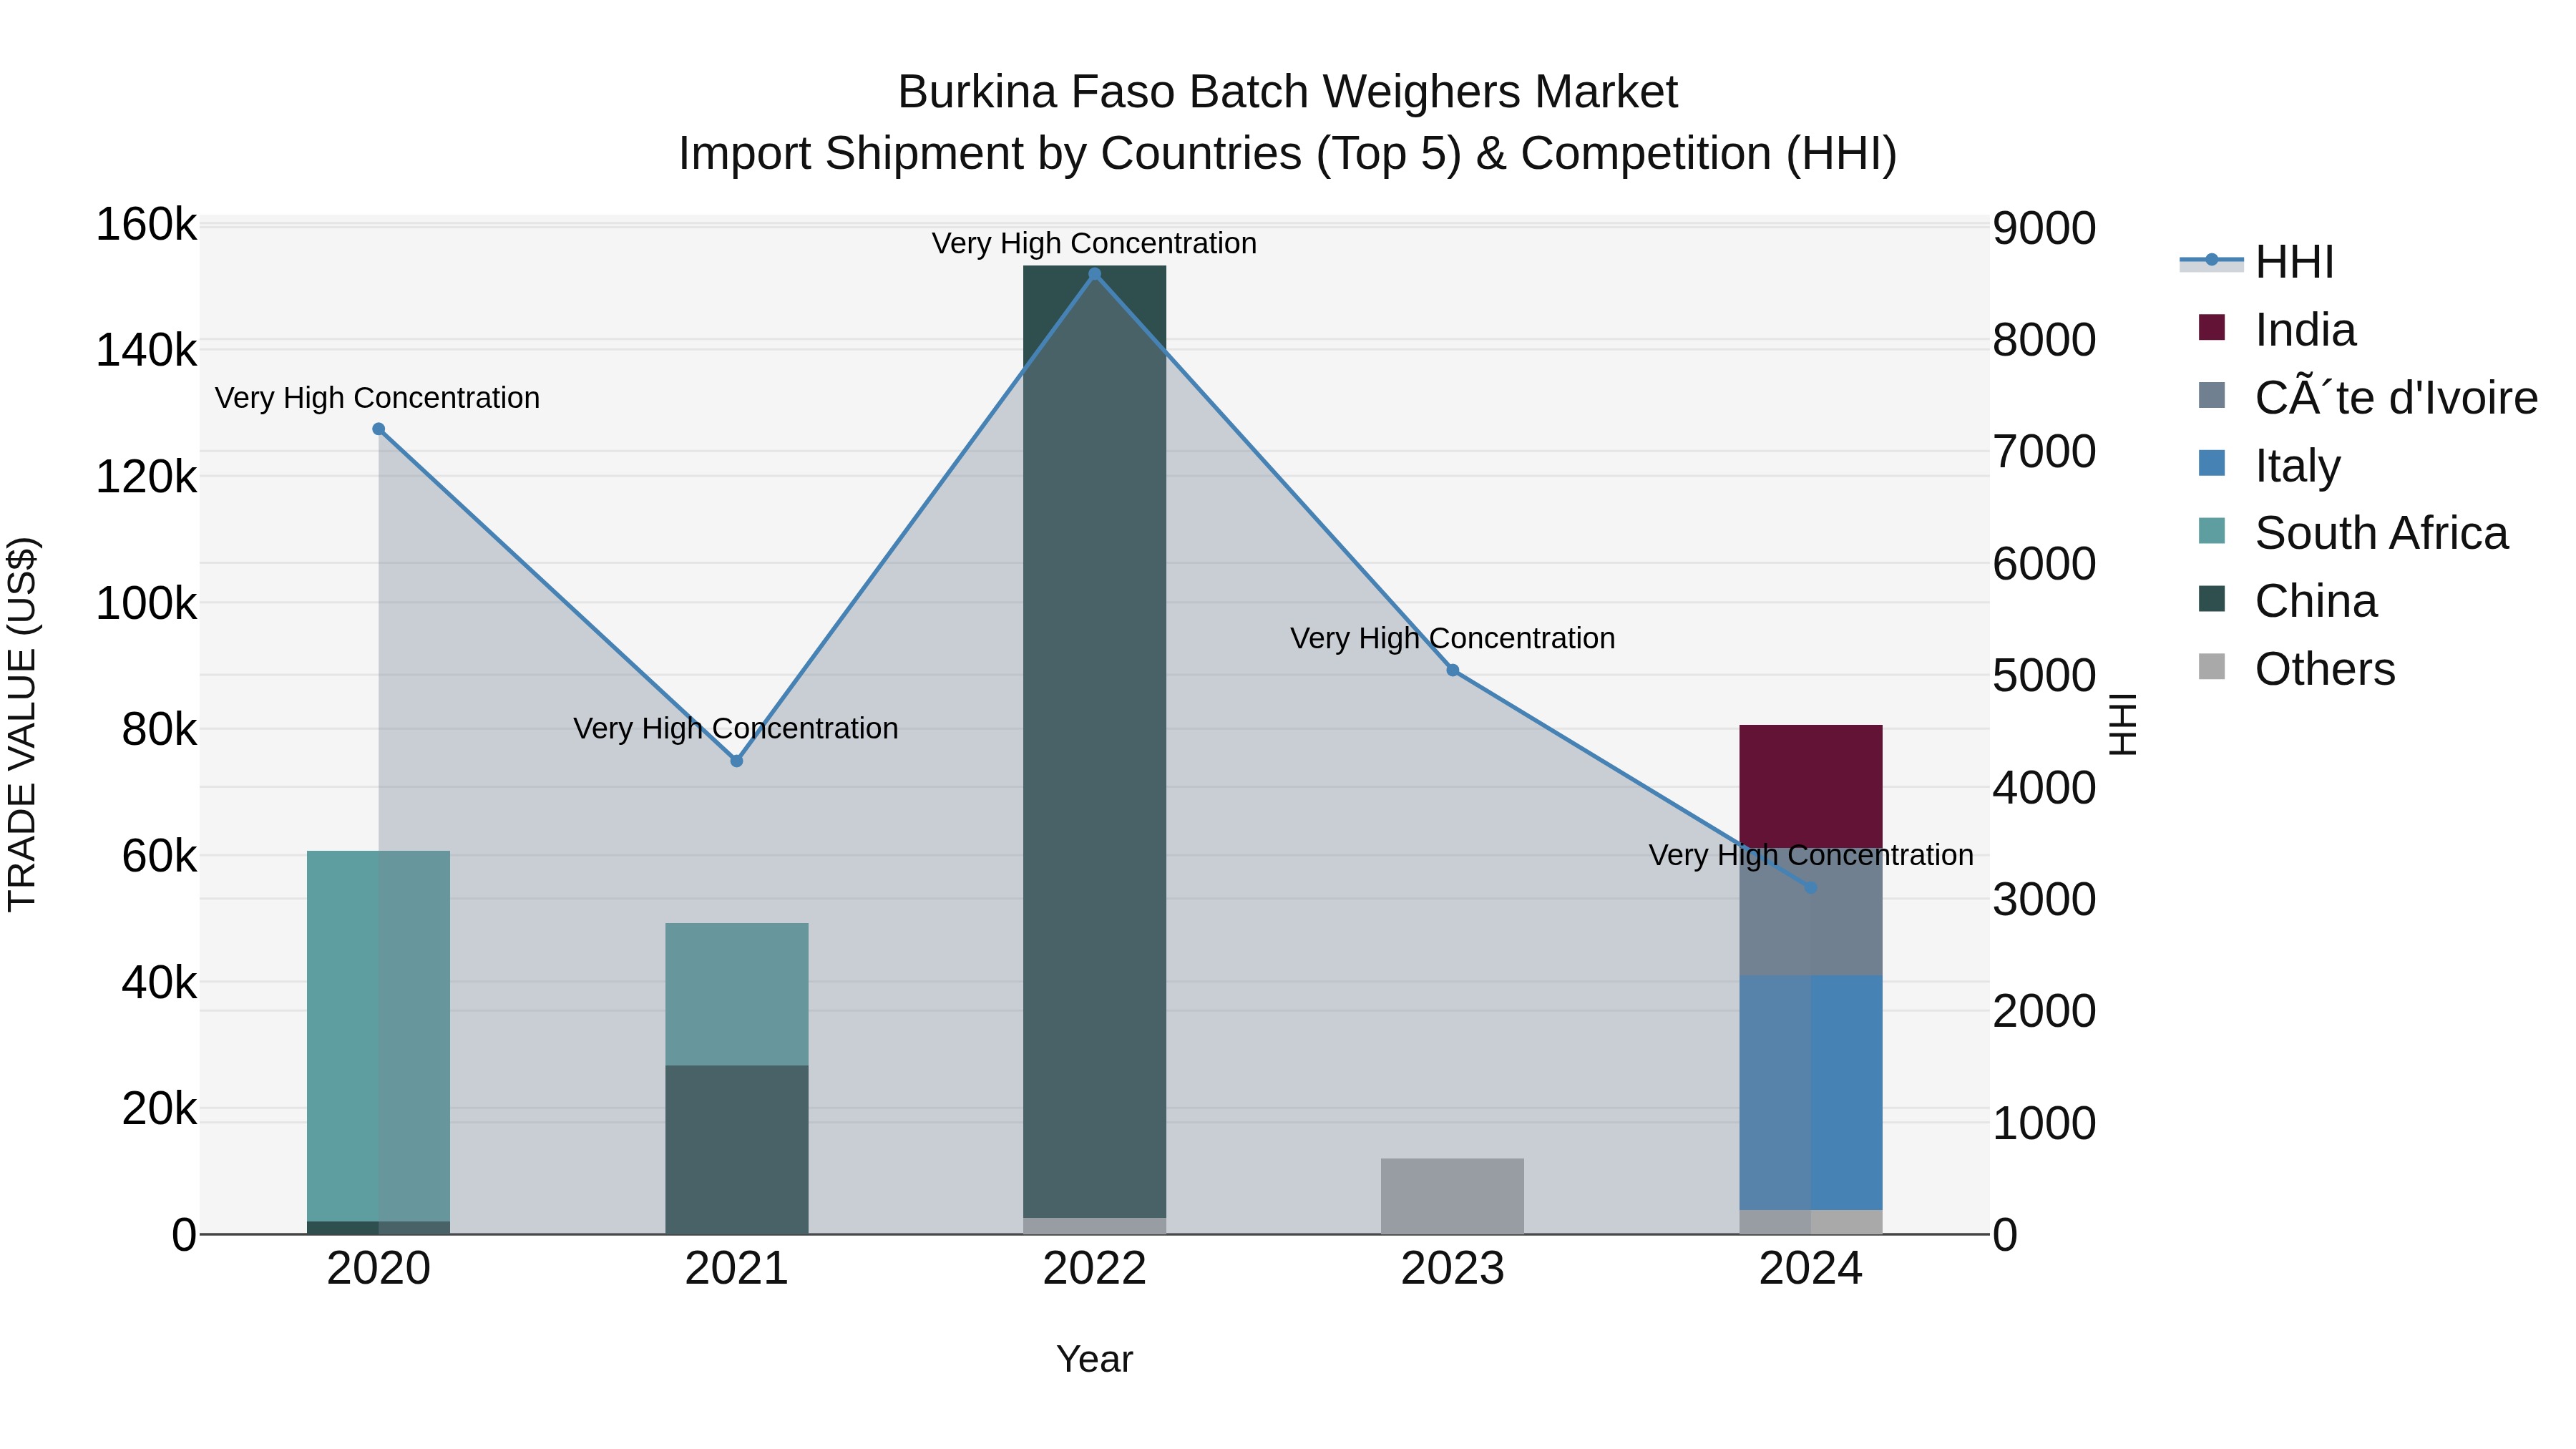This screenshot has height=1449, width=2576.
Task: Click the Others bar in 2023
Action: pos(1453,1197)
